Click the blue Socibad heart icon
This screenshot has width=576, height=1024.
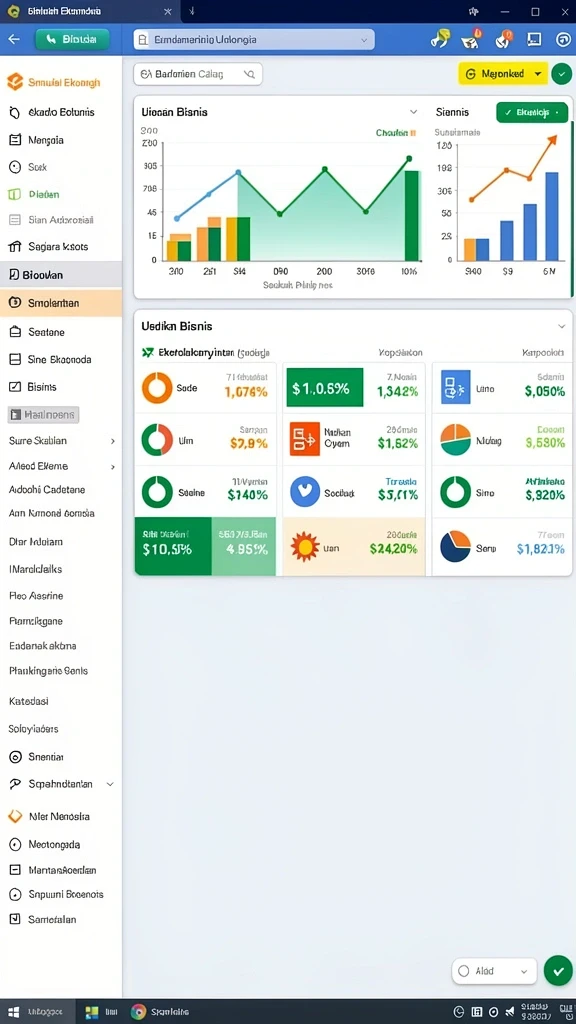[304, 492]
